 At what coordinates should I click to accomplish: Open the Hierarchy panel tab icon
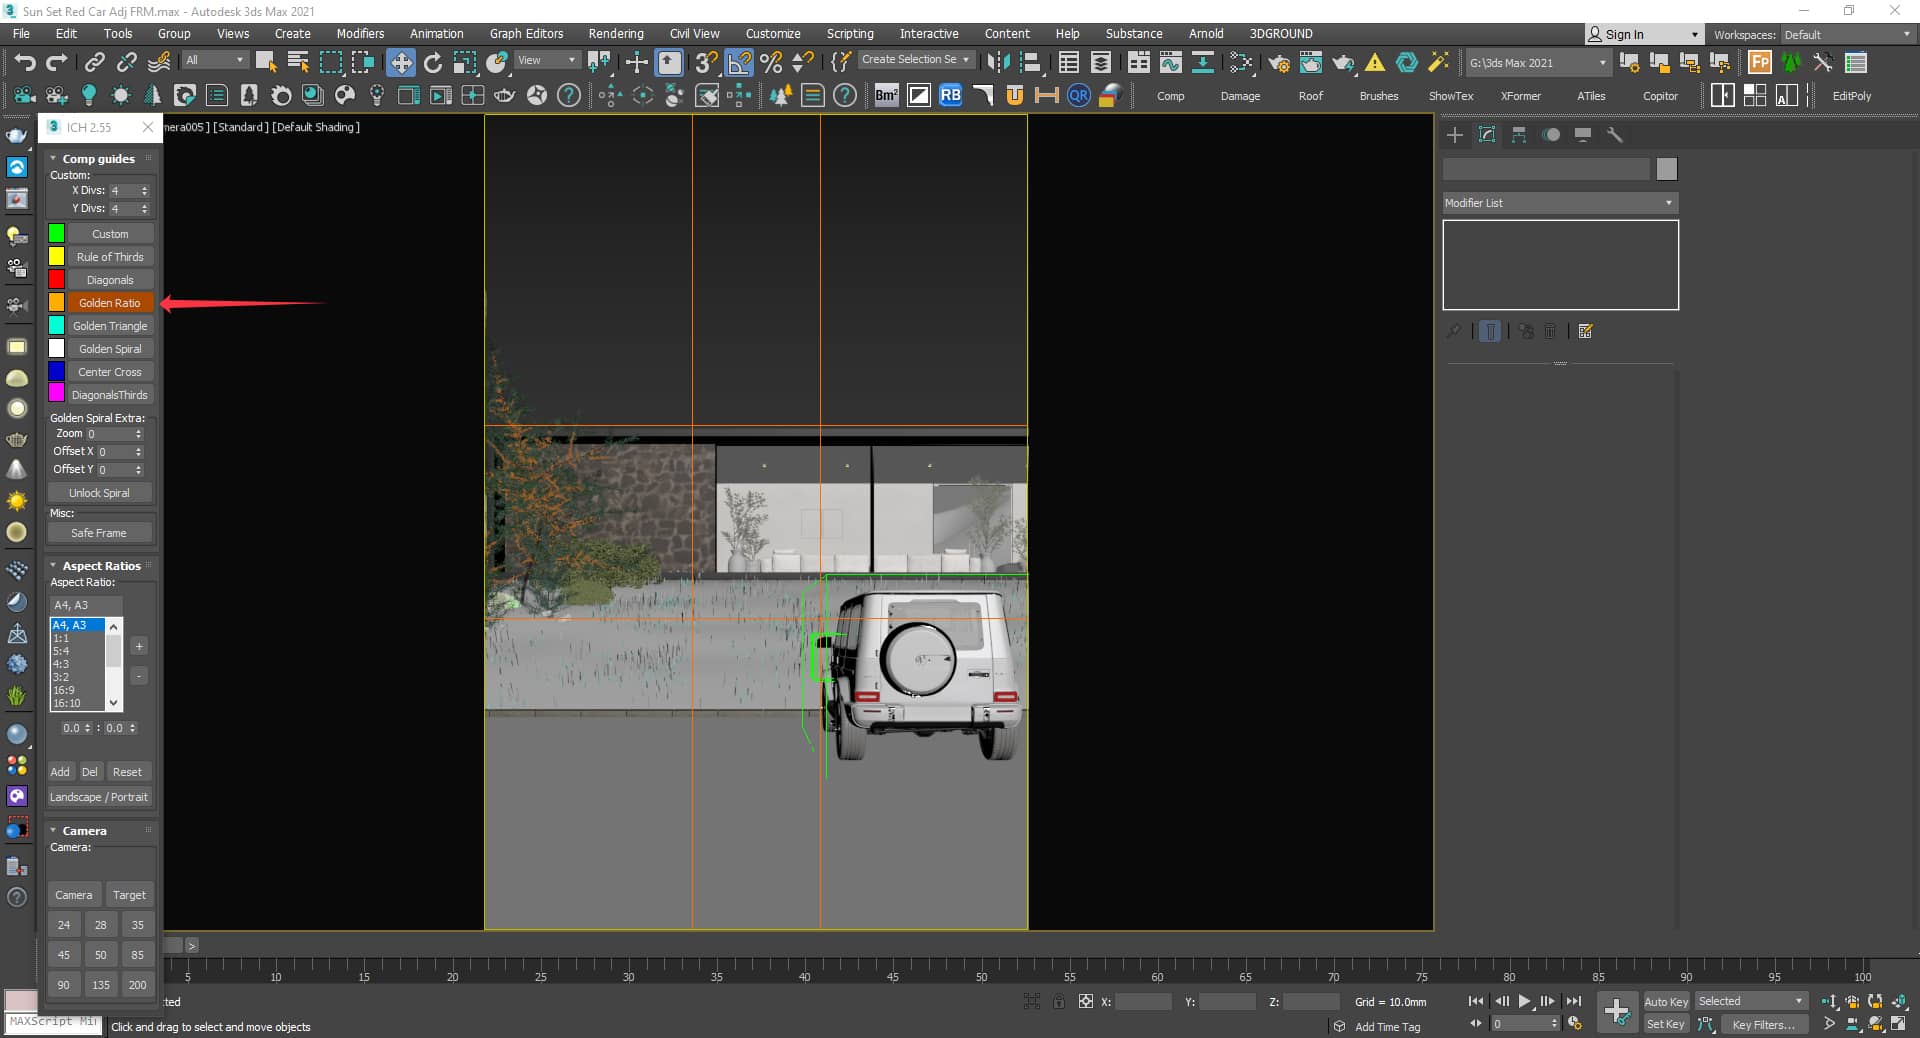point(1519,135)
